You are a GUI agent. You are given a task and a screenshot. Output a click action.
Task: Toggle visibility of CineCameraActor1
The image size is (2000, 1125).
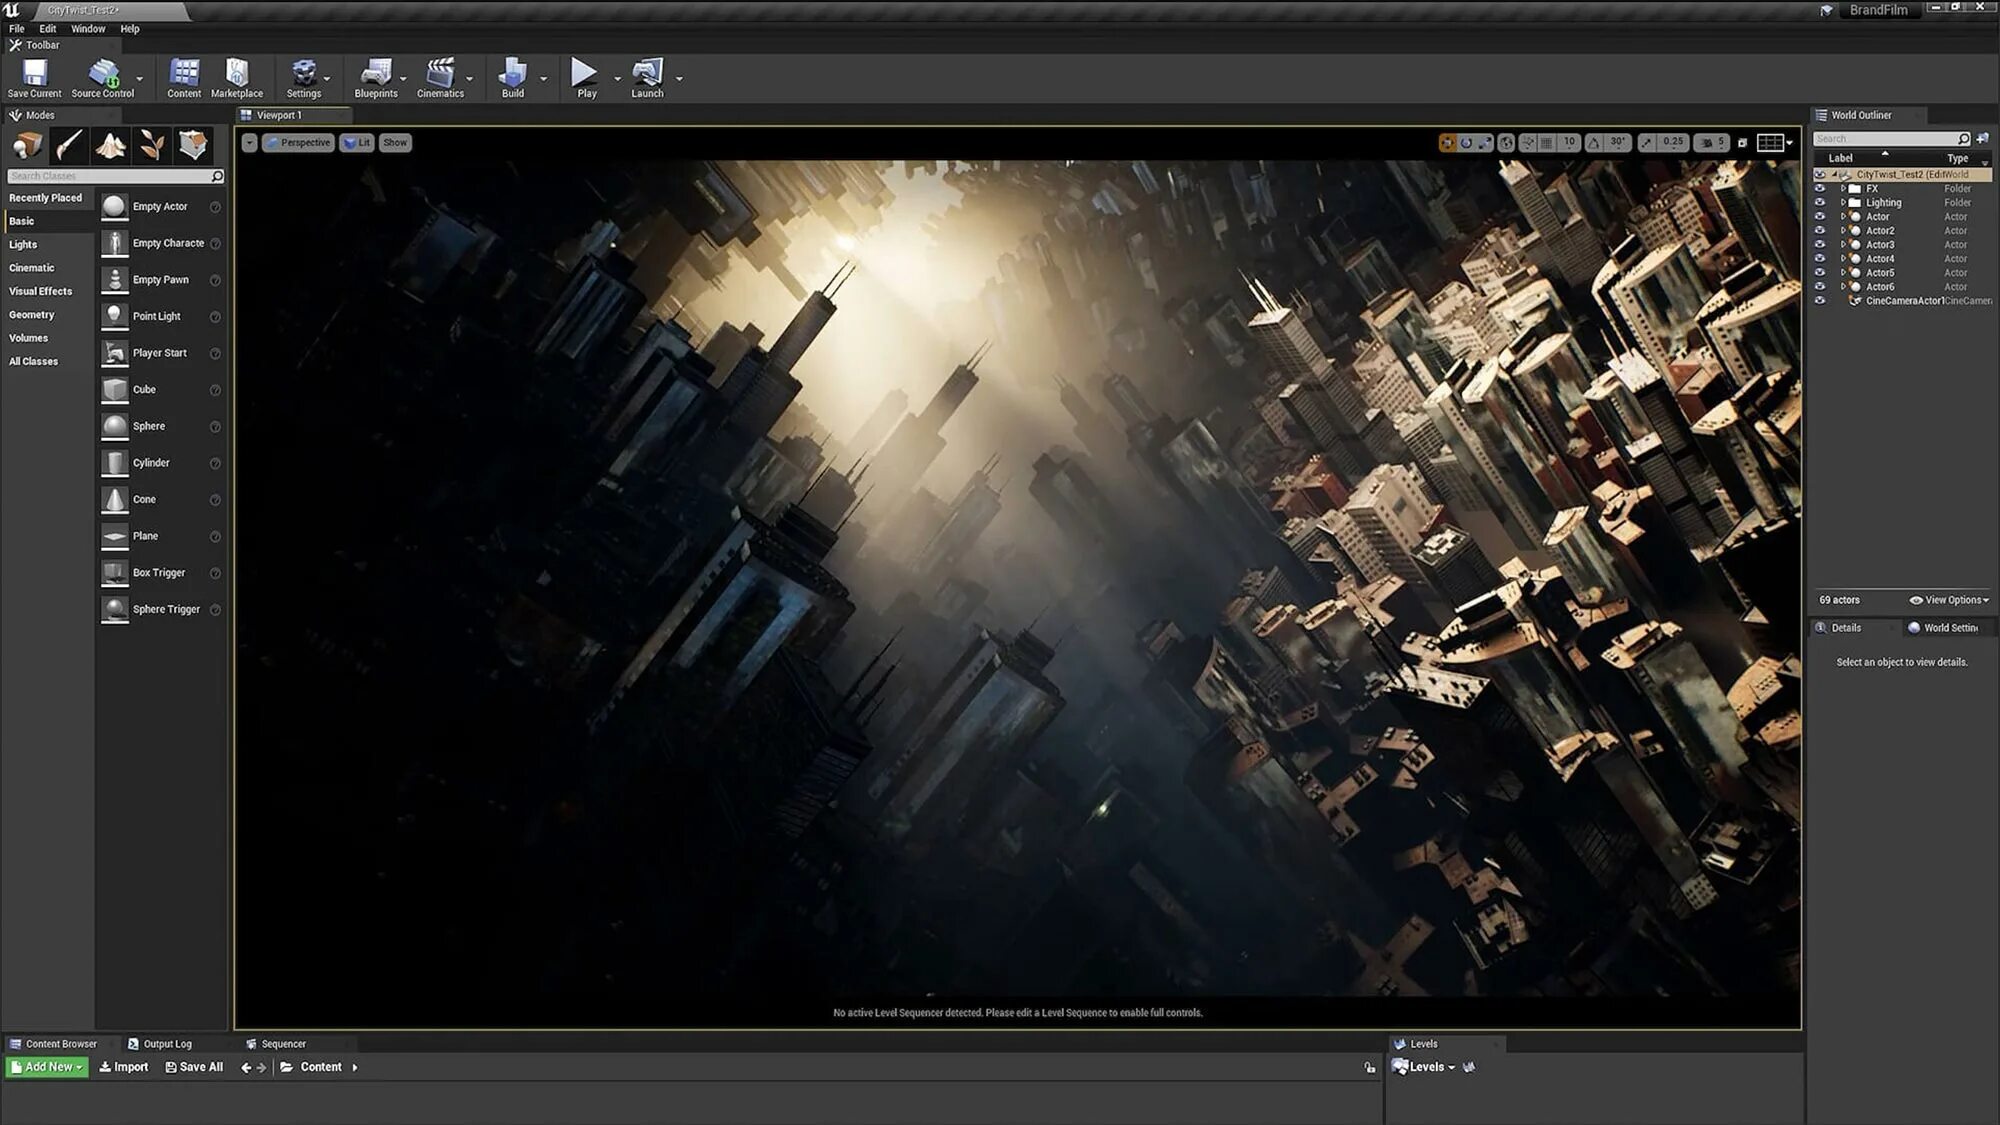pyautogui.click(x=1820, y=300)
